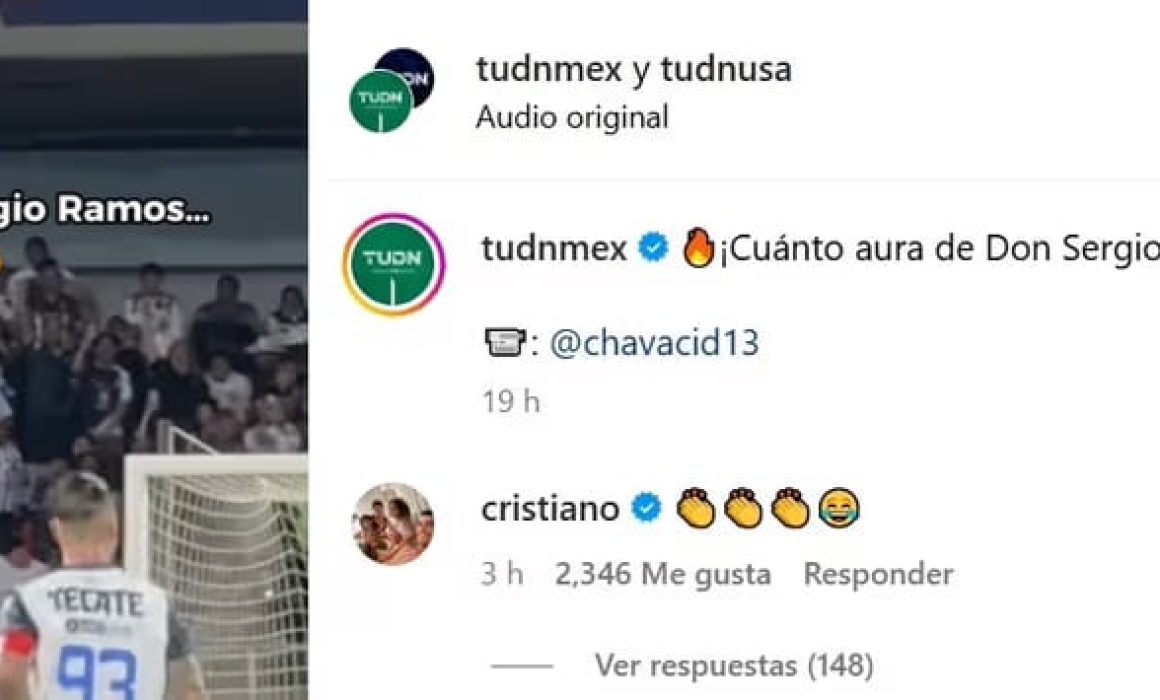The width and height of the screenshot is (1160, 700).
Task: Click the first clapping hands emoji
Action: click(696, 508)
